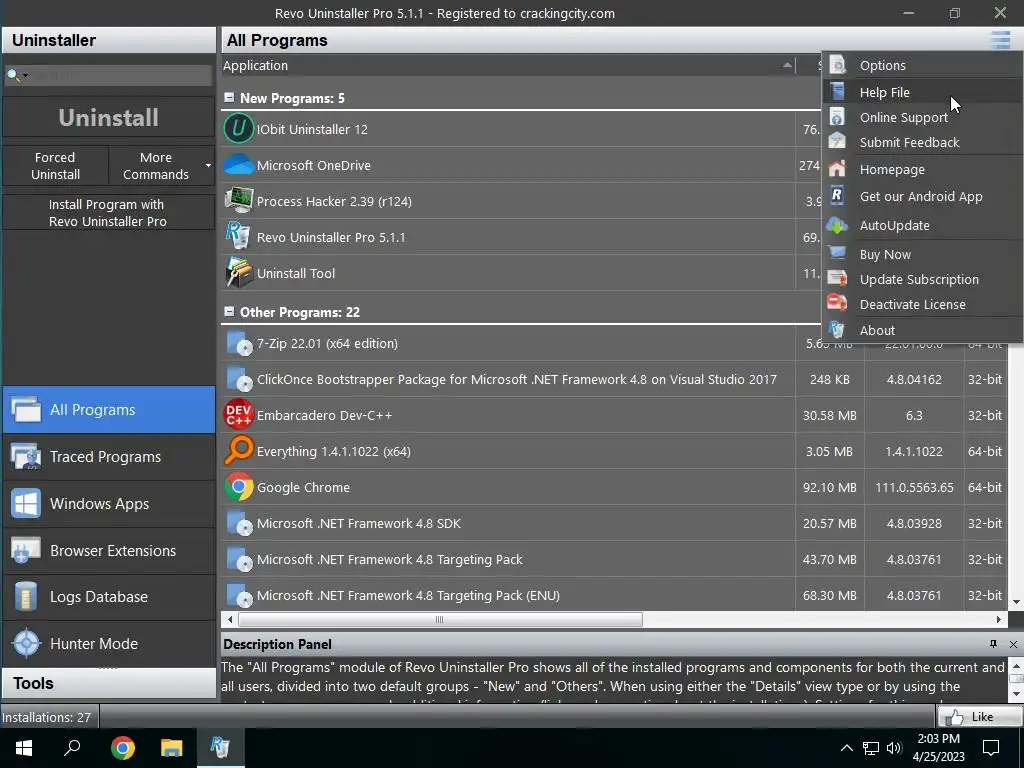Open the About menu entry
1024x768 pixels.
922,330
